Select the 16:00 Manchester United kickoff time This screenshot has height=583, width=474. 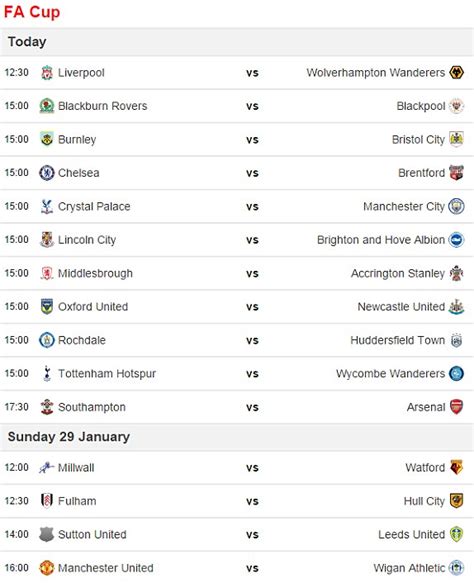(17, 568)
